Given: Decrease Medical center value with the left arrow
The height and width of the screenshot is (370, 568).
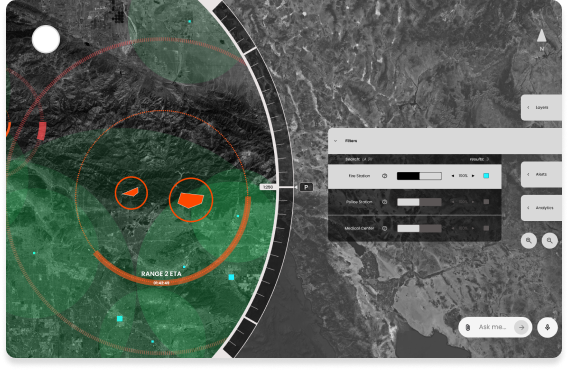Looking at the screenshot, I should point(453,228).
